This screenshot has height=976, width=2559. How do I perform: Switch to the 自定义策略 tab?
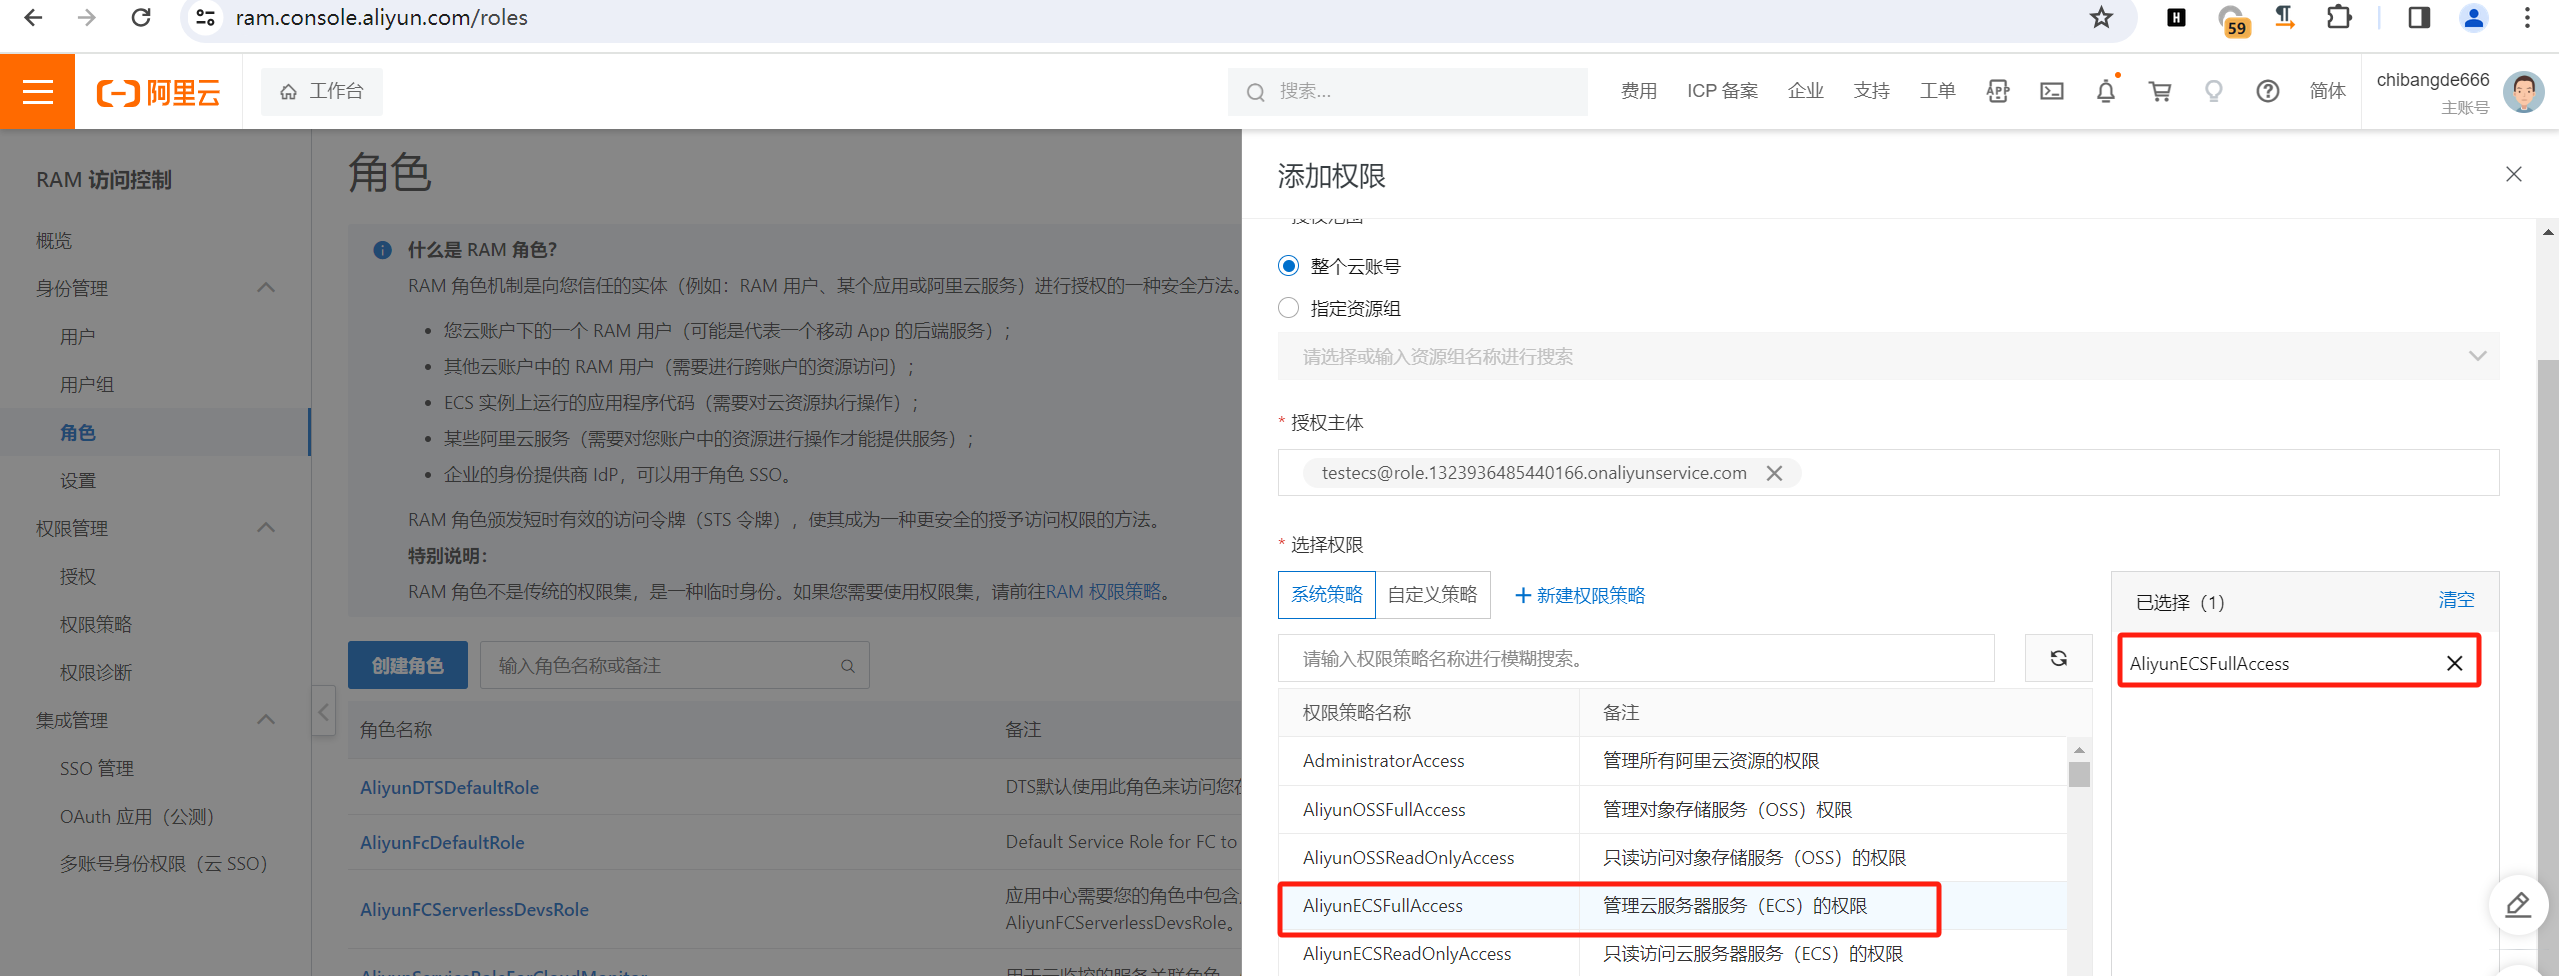(x=1433, y=595)
